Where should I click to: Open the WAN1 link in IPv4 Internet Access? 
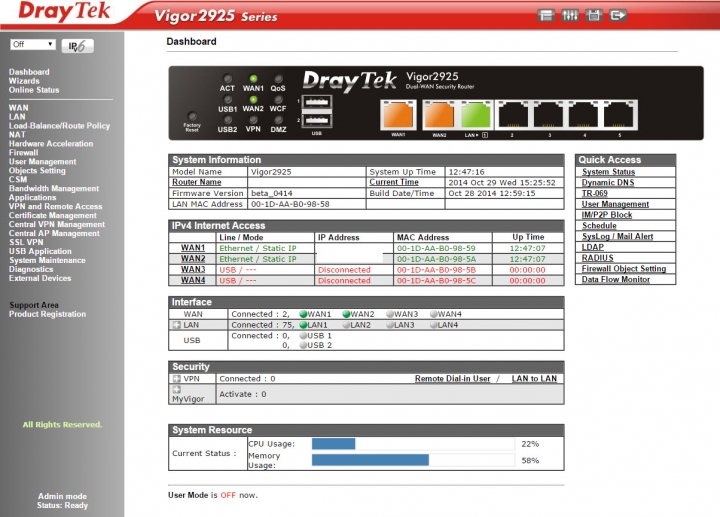[x=193, y=248]
